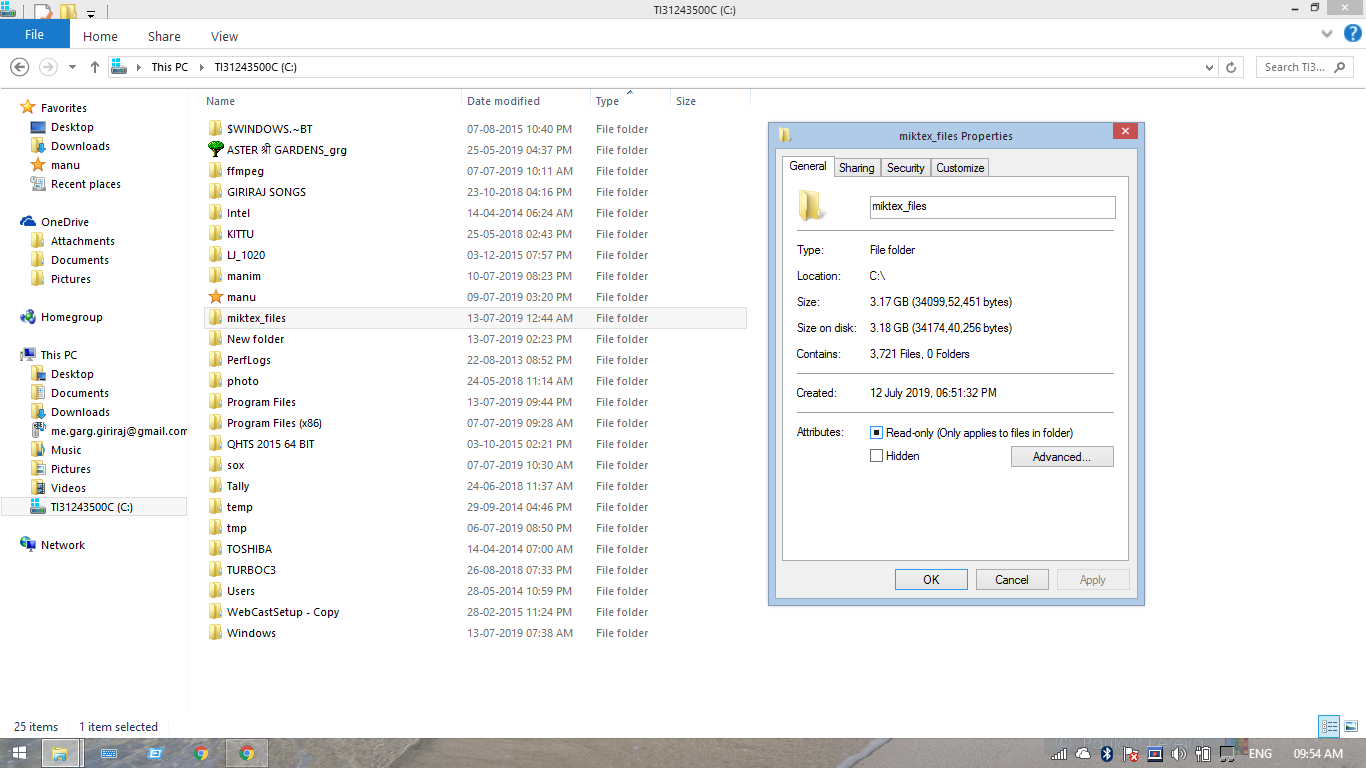The width and height of the screenshot is (1366, 768).
Task: Switch to the View ribbon tab
Action: pos(224,36)
